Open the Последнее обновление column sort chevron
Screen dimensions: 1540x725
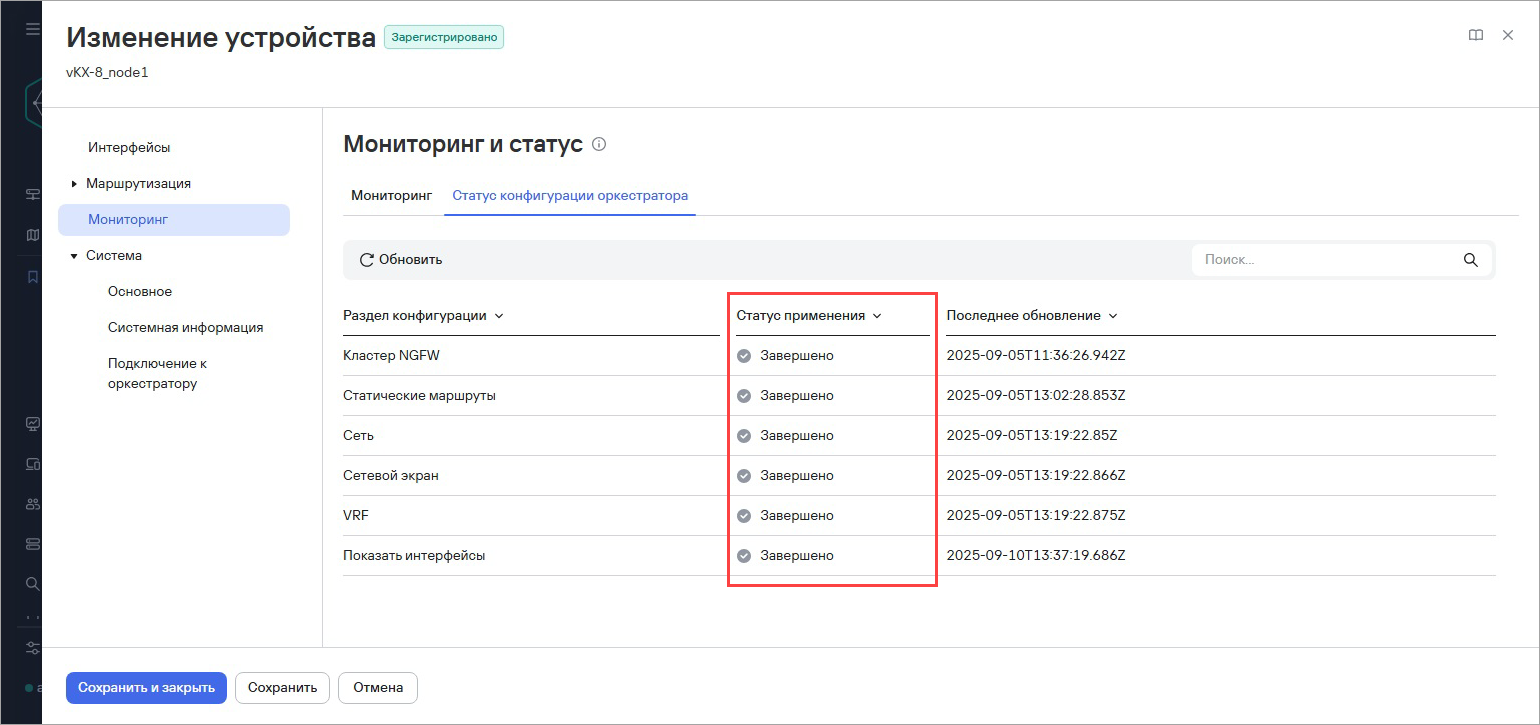click(x=1113, y=316)
